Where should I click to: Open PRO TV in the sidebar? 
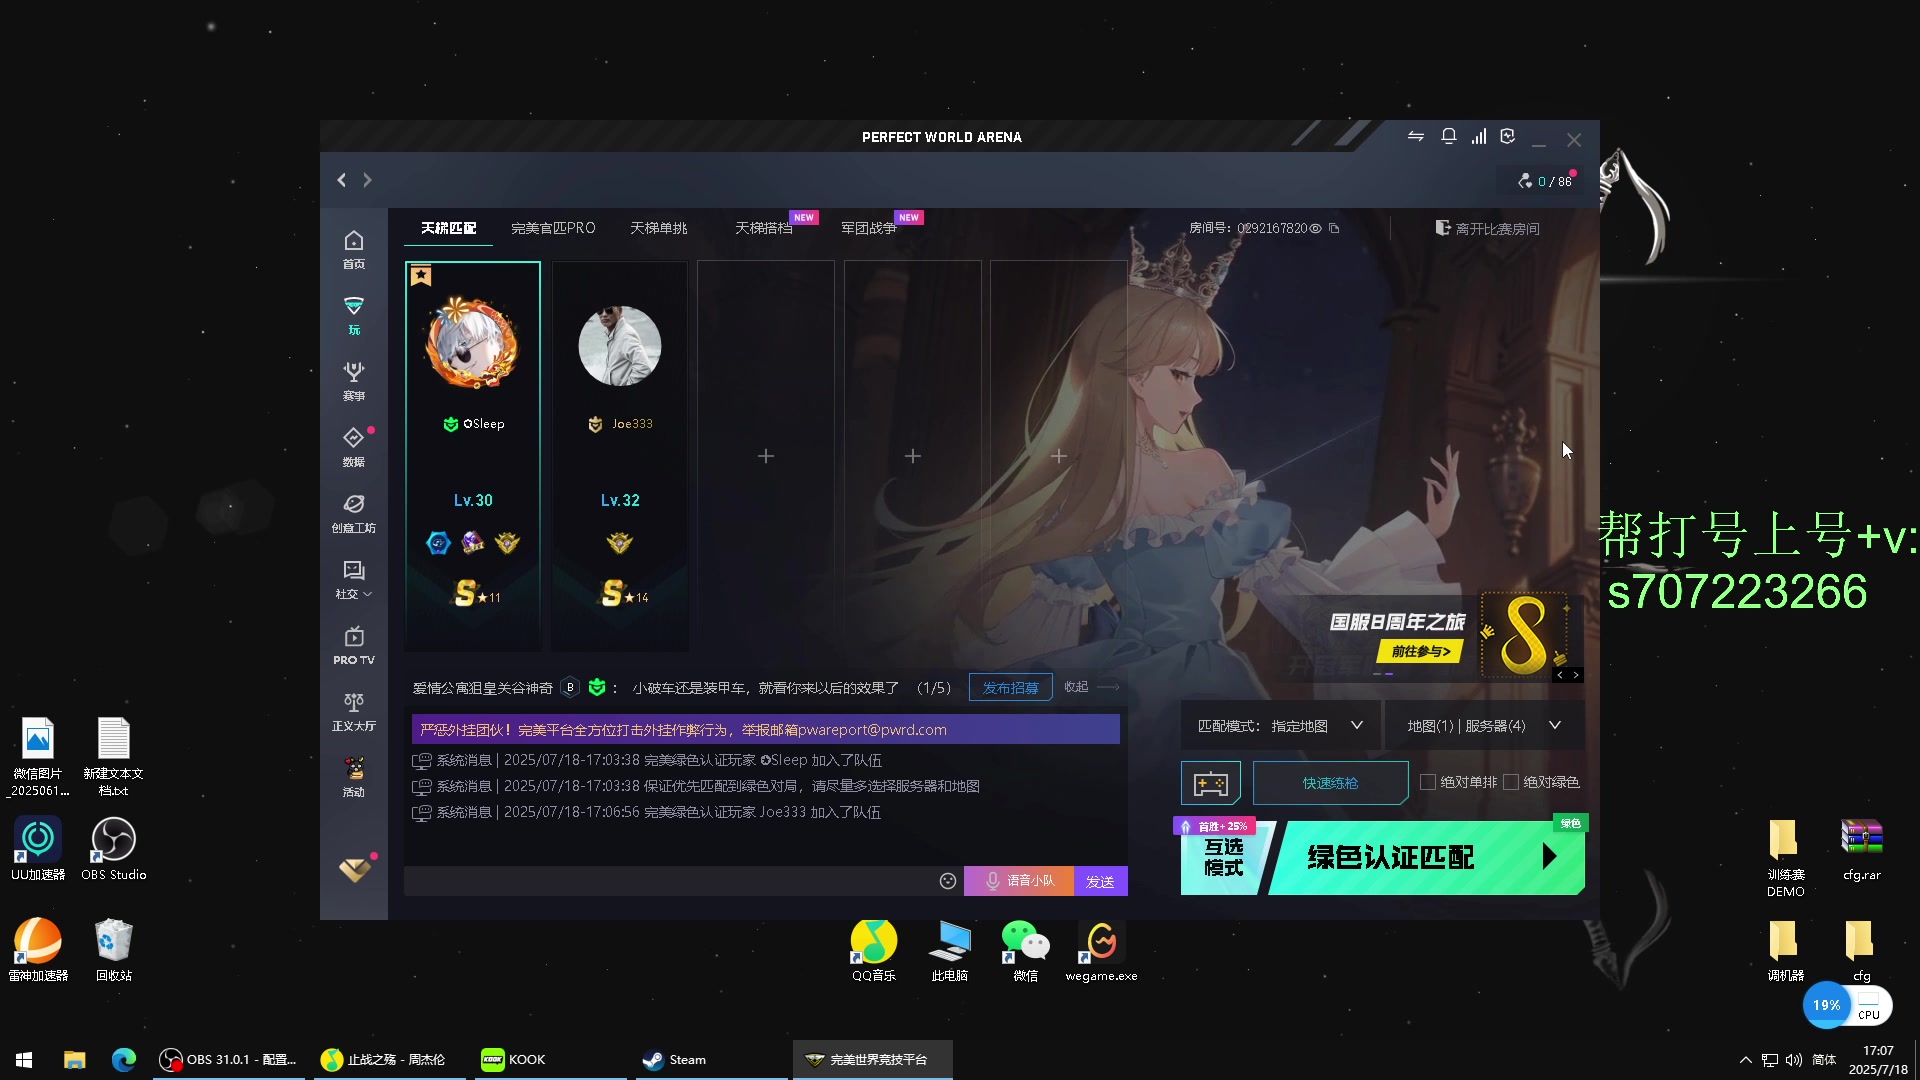click(x=353, y=646)
